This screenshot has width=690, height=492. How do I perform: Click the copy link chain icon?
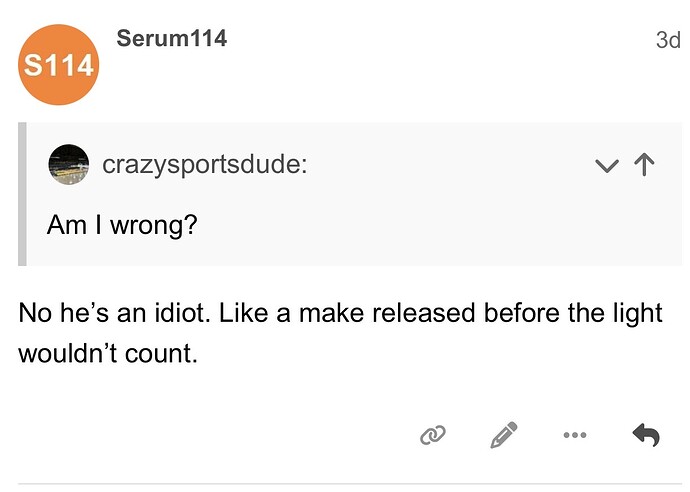click(433, 435)
